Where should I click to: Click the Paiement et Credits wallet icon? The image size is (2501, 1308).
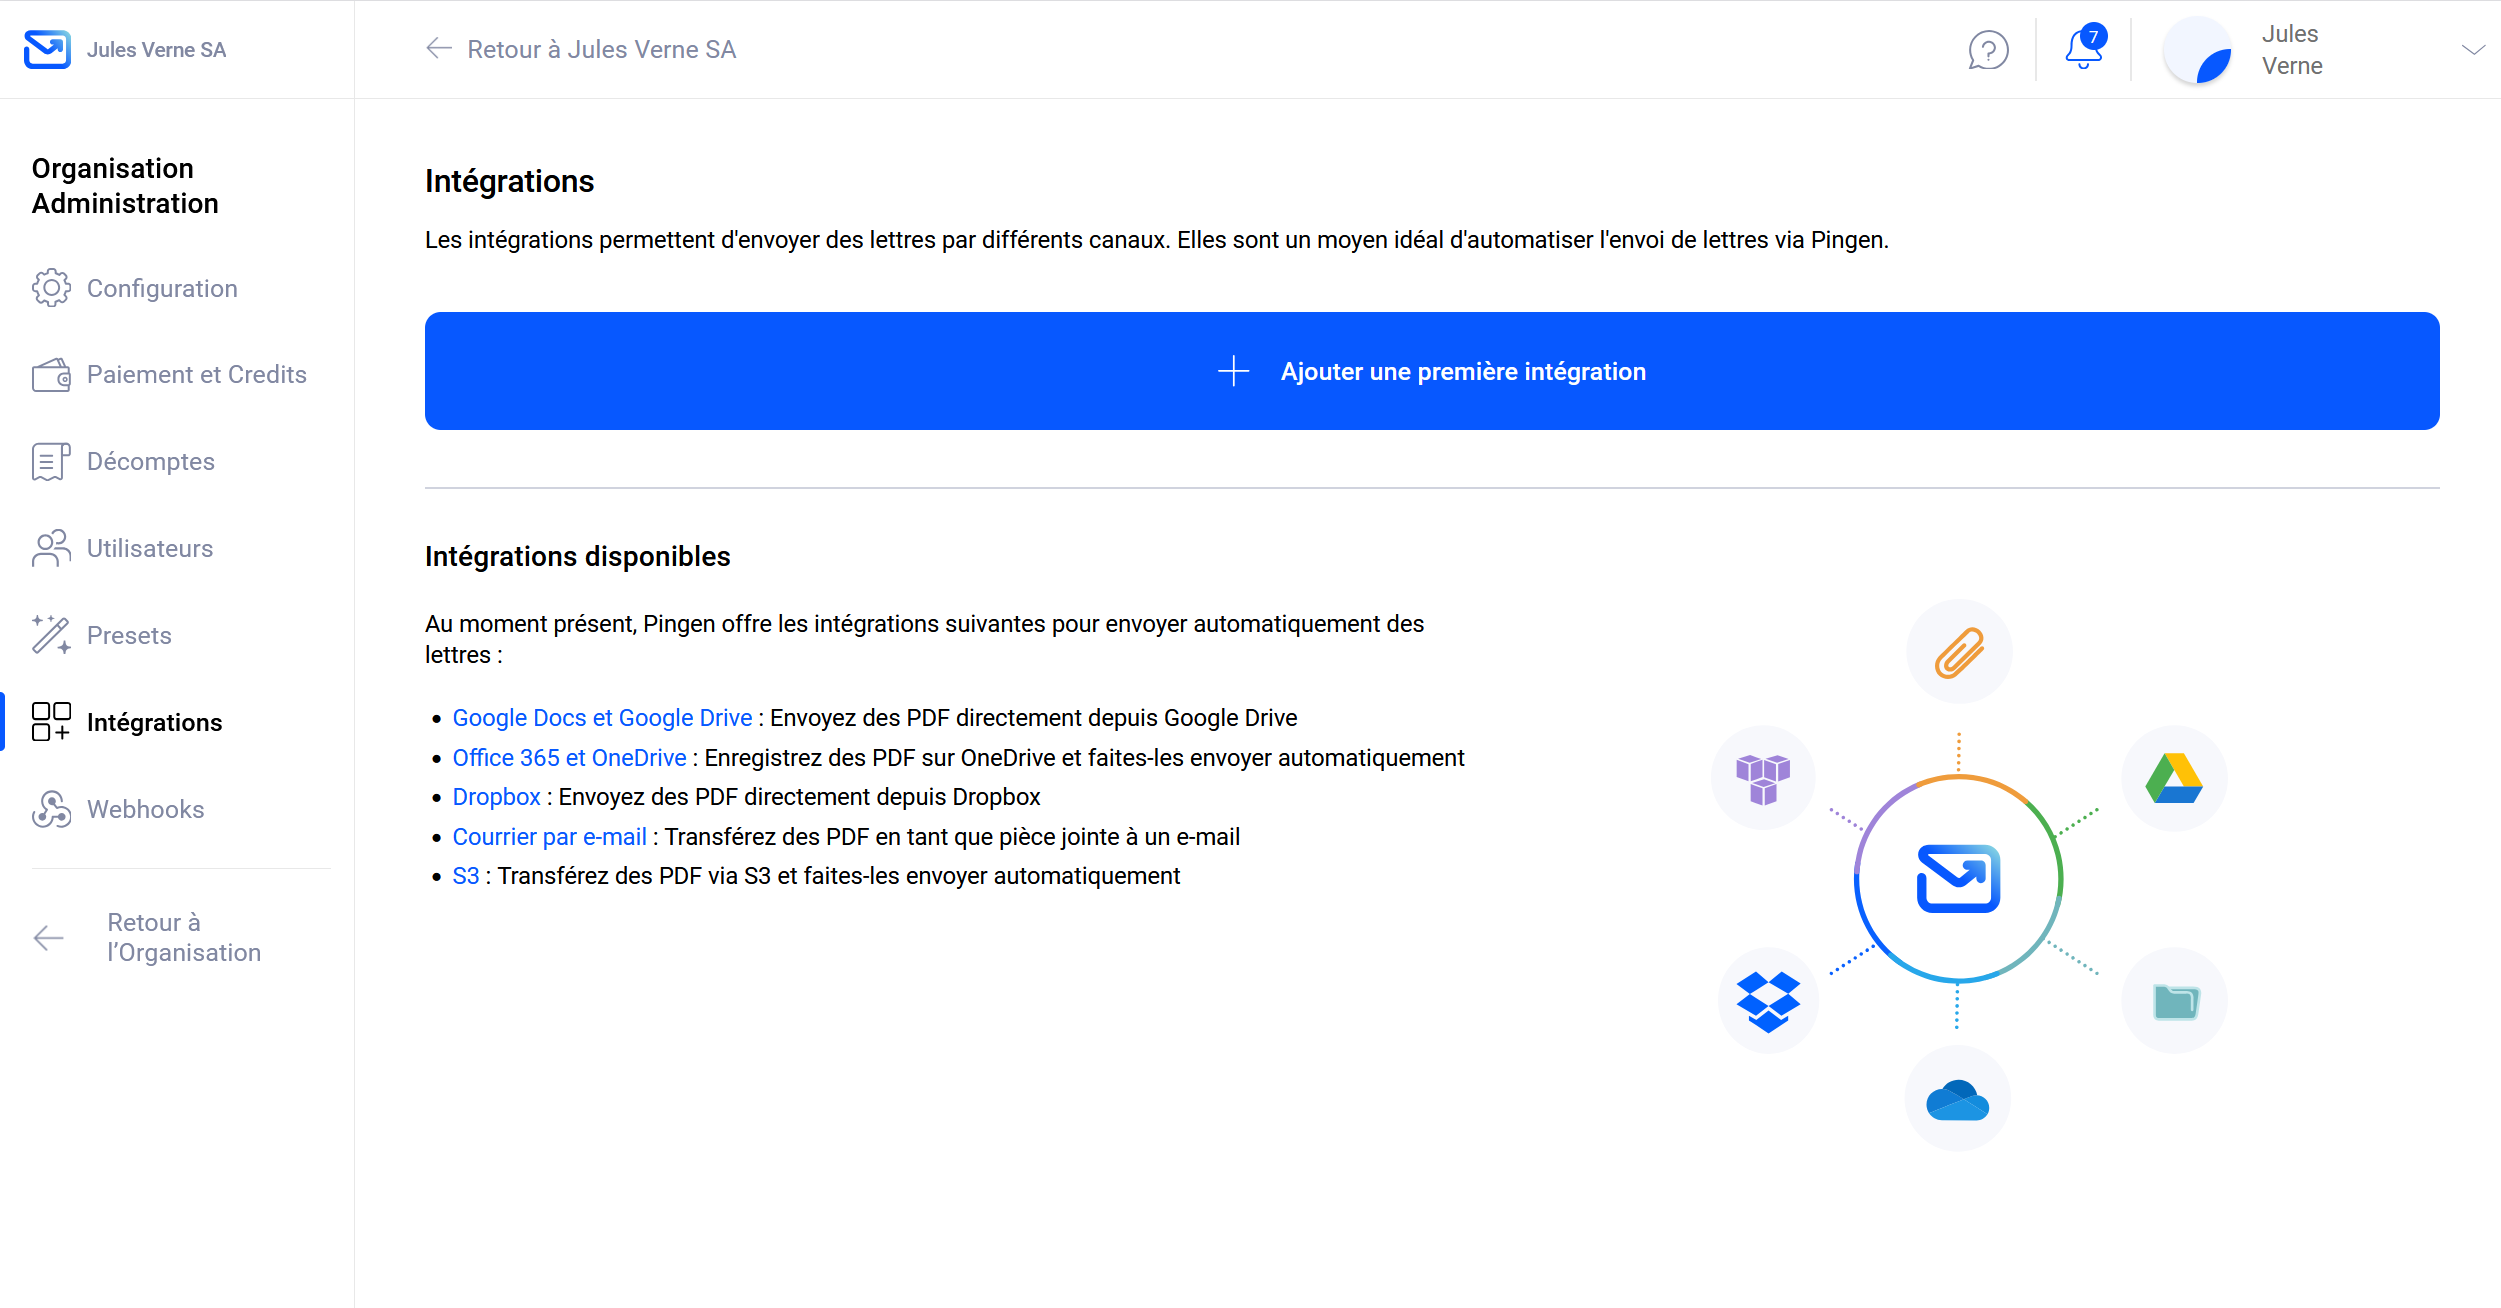[51, 375]
